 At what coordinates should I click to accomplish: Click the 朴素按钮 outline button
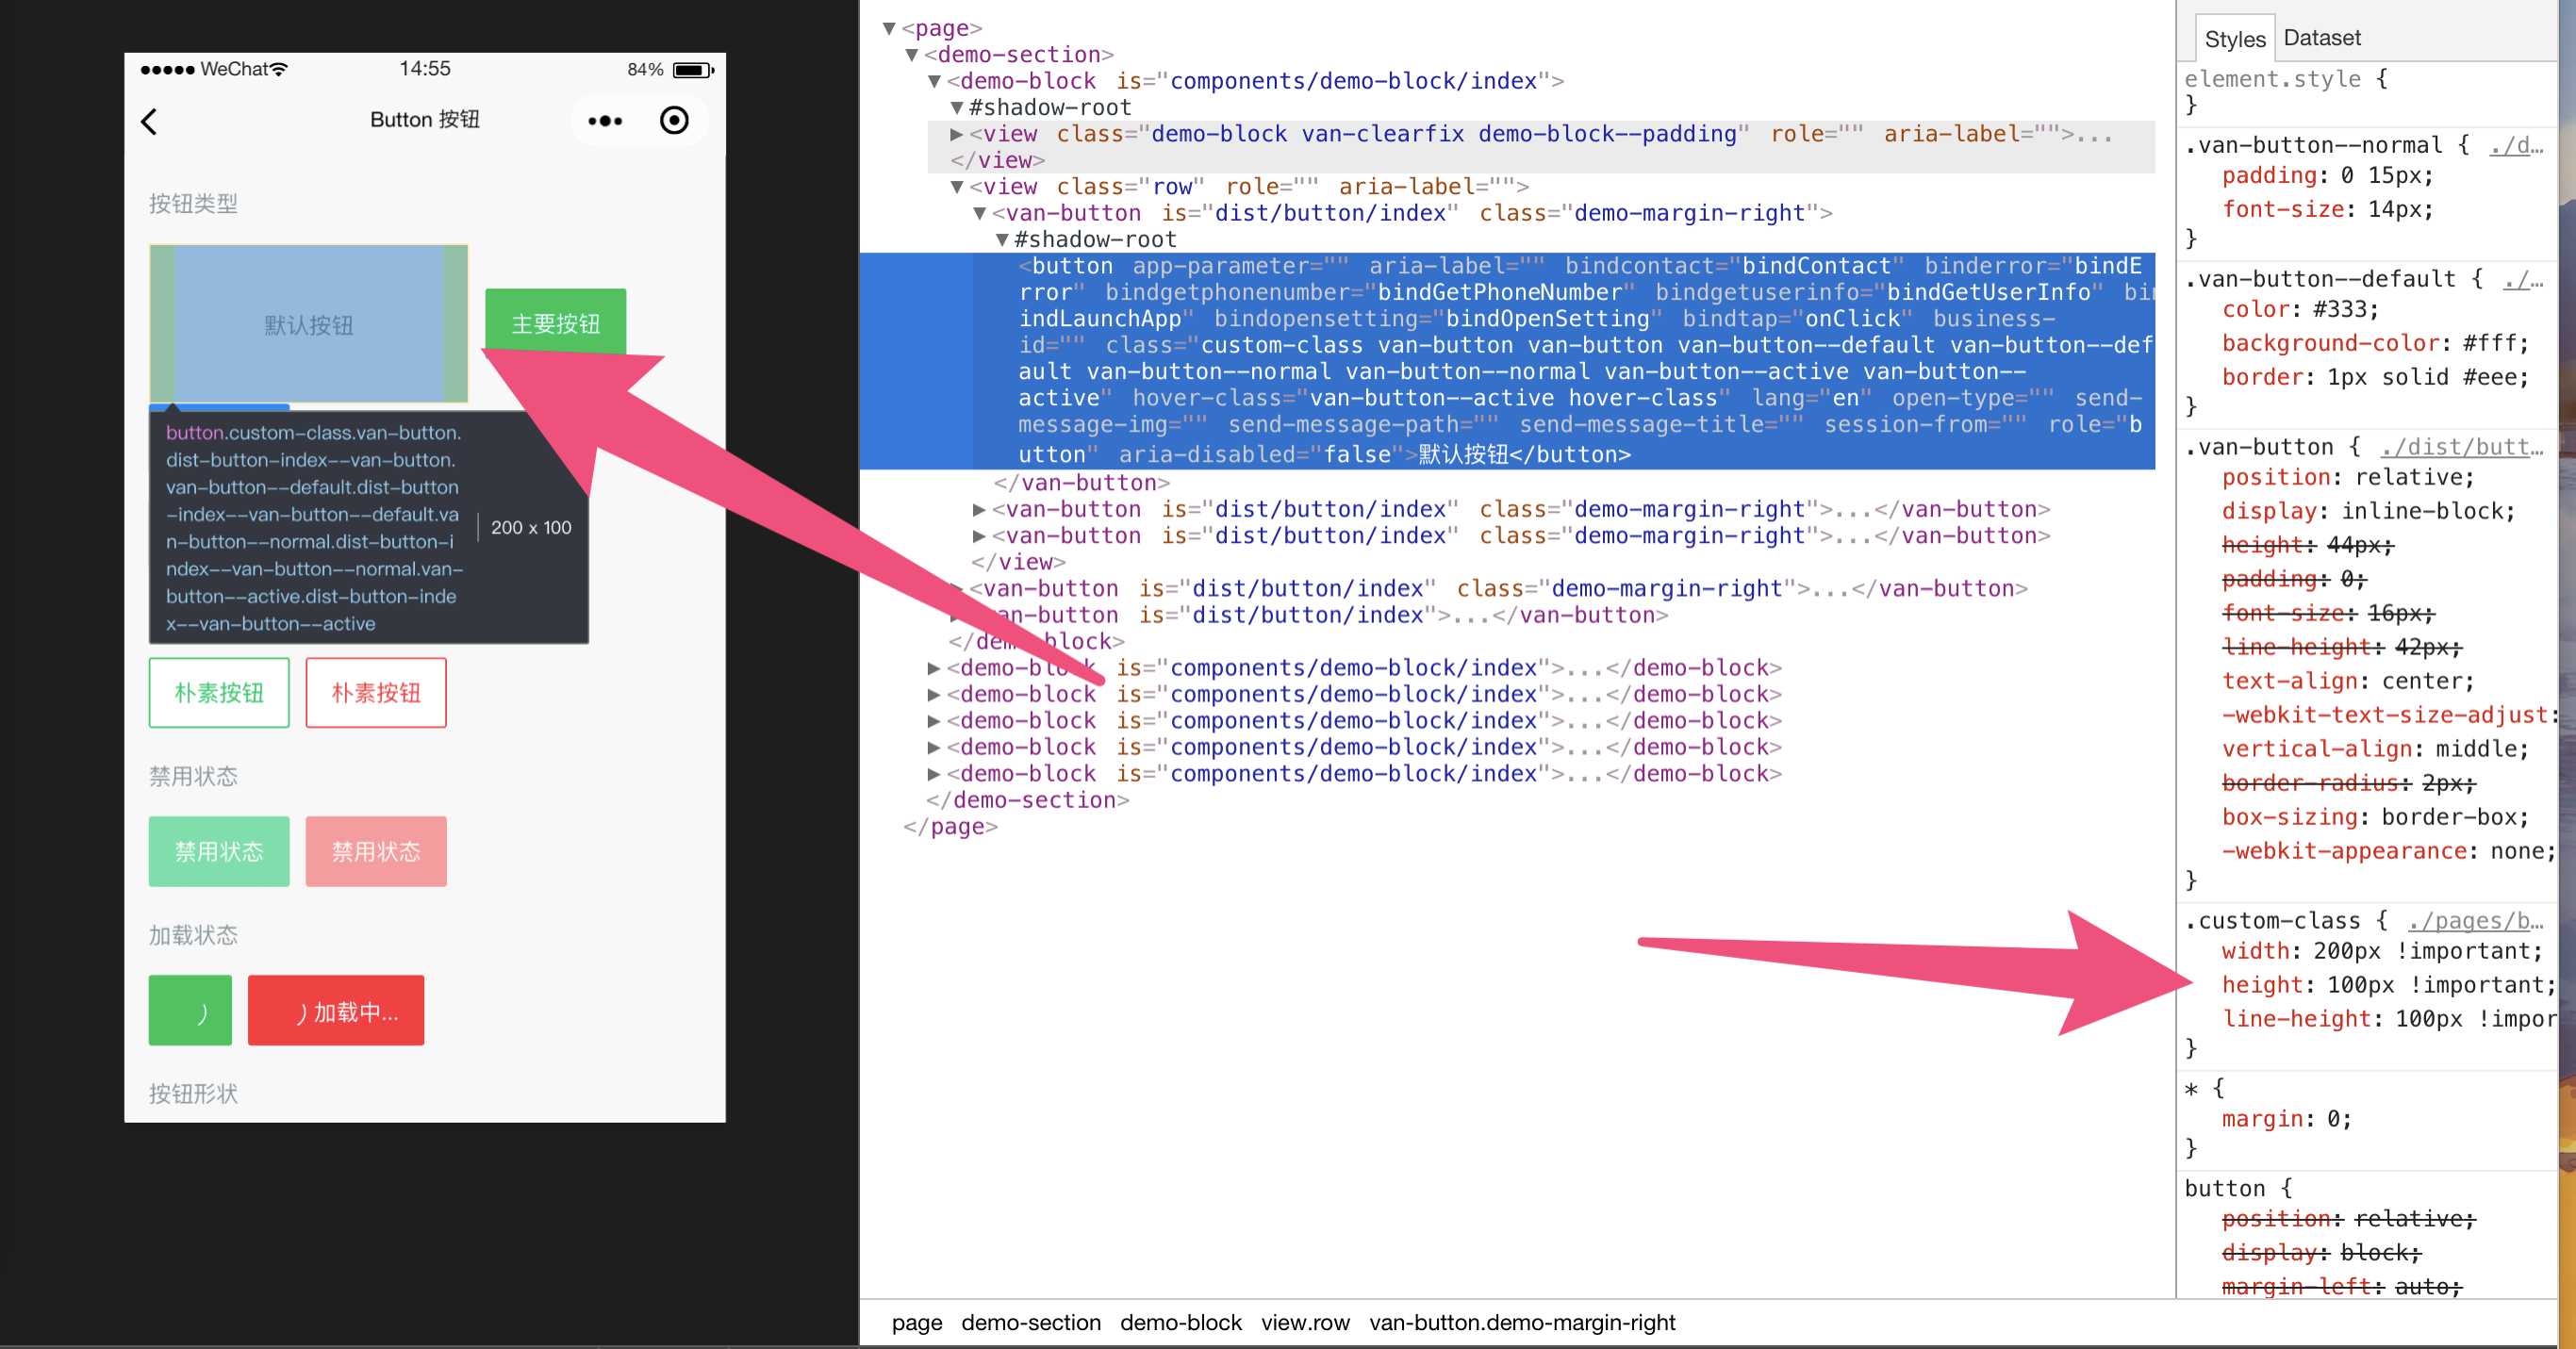(219, 692)
